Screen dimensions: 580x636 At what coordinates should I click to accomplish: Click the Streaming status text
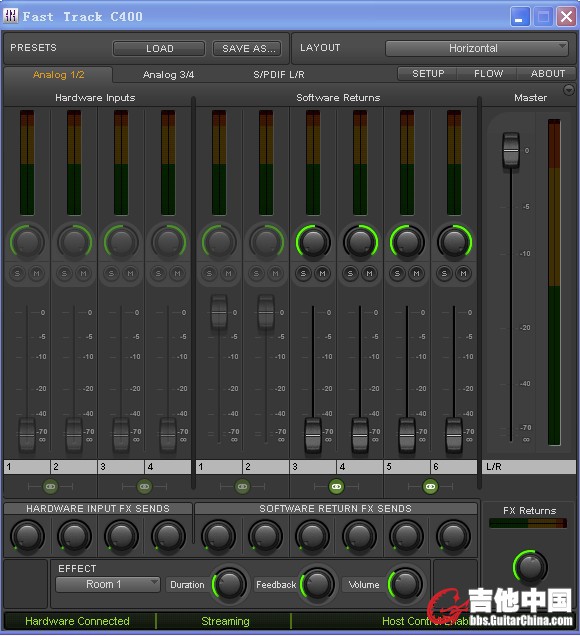[225, 621]
